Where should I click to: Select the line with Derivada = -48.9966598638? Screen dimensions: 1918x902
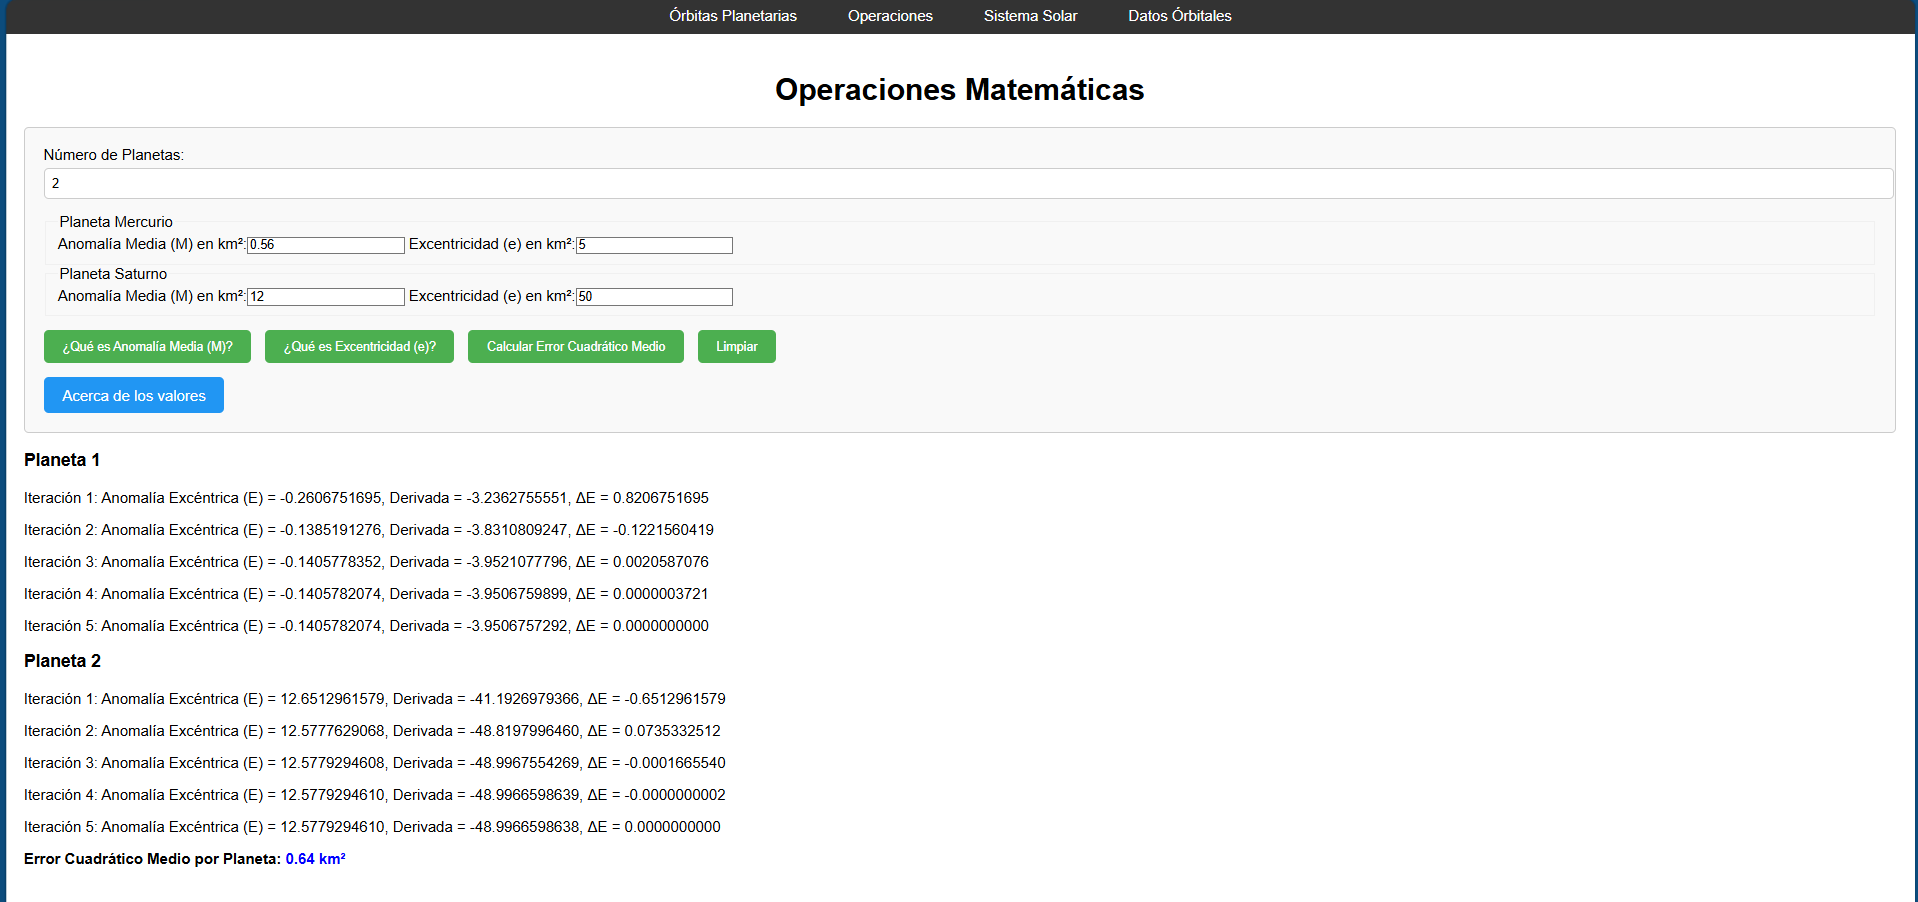pos(372,827)
